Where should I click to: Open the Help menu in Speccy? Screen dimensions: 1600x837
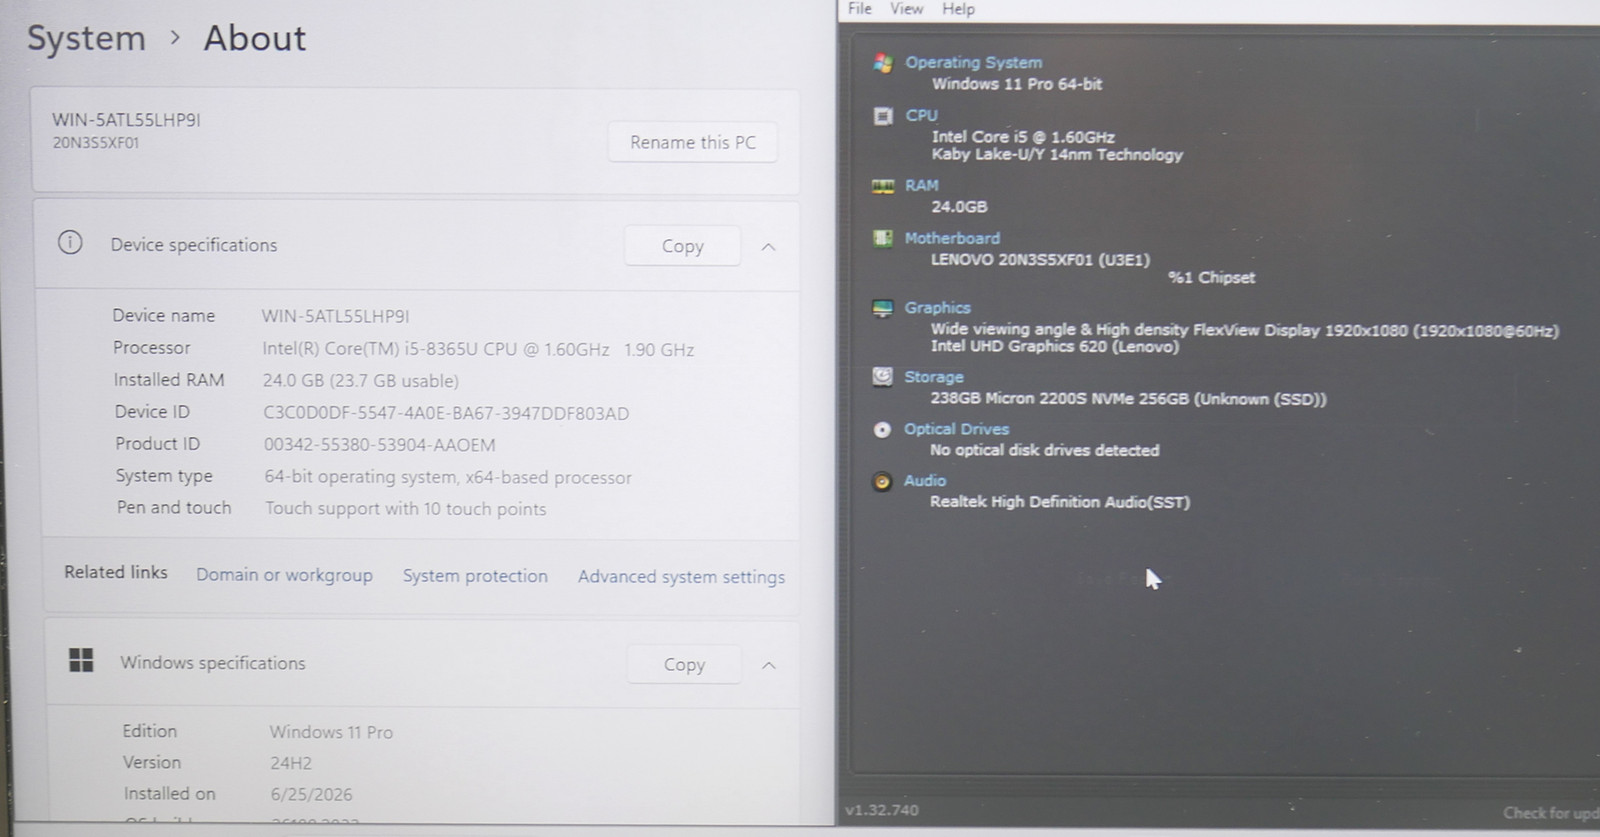[x=958, y=9]
